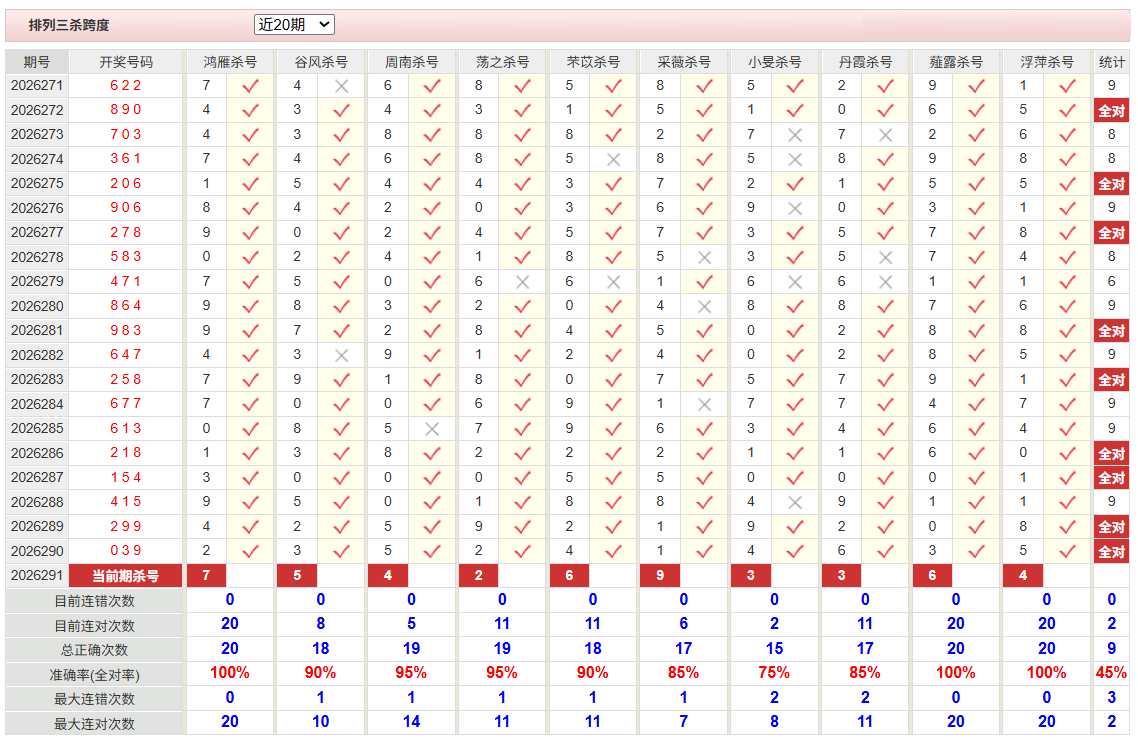Viewport: 1138px width, 741px height.
Task: Click the wrong mark for 谷风杀号 in row 2026271
Action: [x=341, y=86]
